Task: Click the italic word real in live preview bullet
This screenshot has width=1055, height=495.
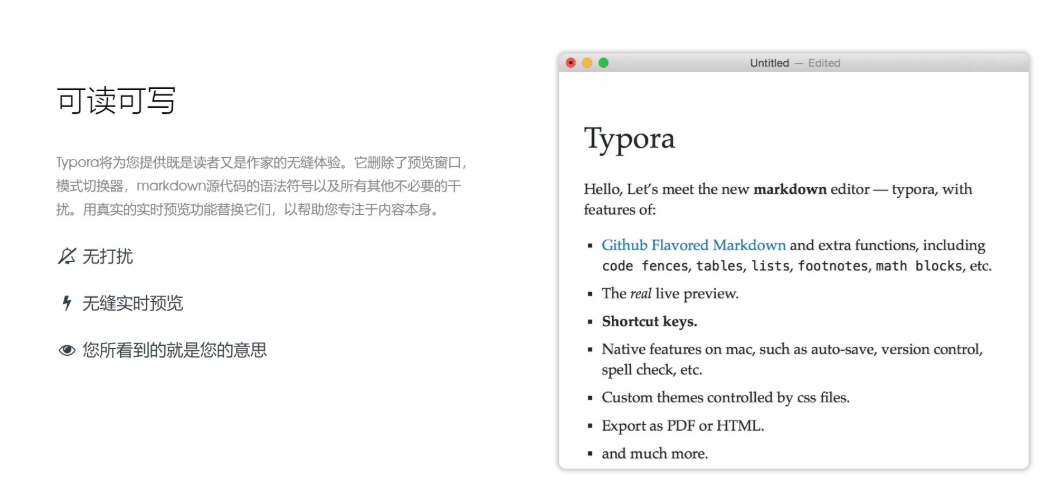Action: click(x=641, y=294)
